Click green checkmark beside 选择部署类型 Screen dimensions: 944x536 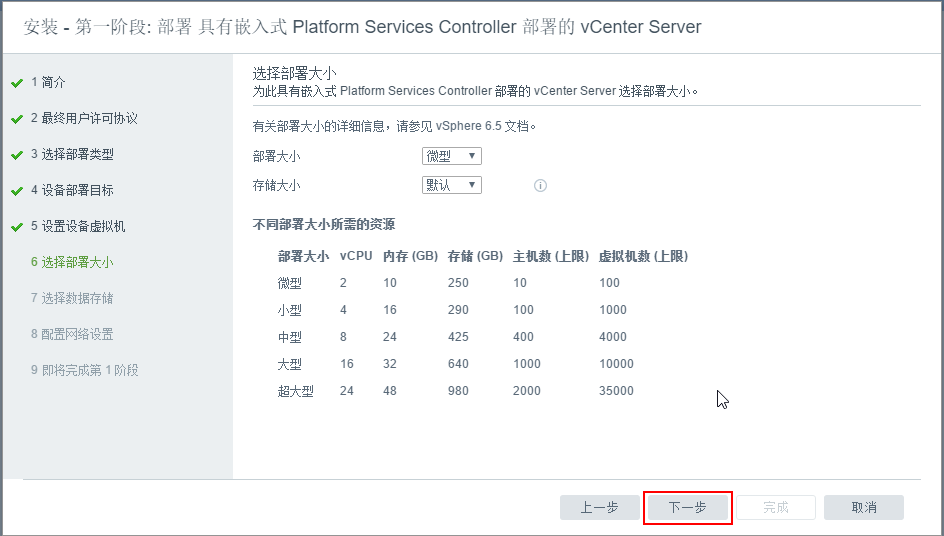pos(17,155)
